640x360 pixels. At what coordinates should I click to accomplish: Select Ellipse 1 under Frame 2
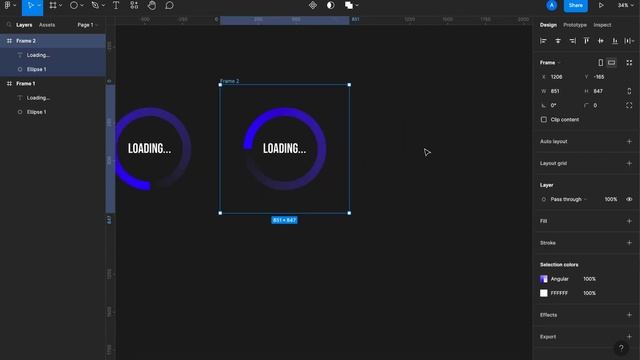[x=53, y=69]
